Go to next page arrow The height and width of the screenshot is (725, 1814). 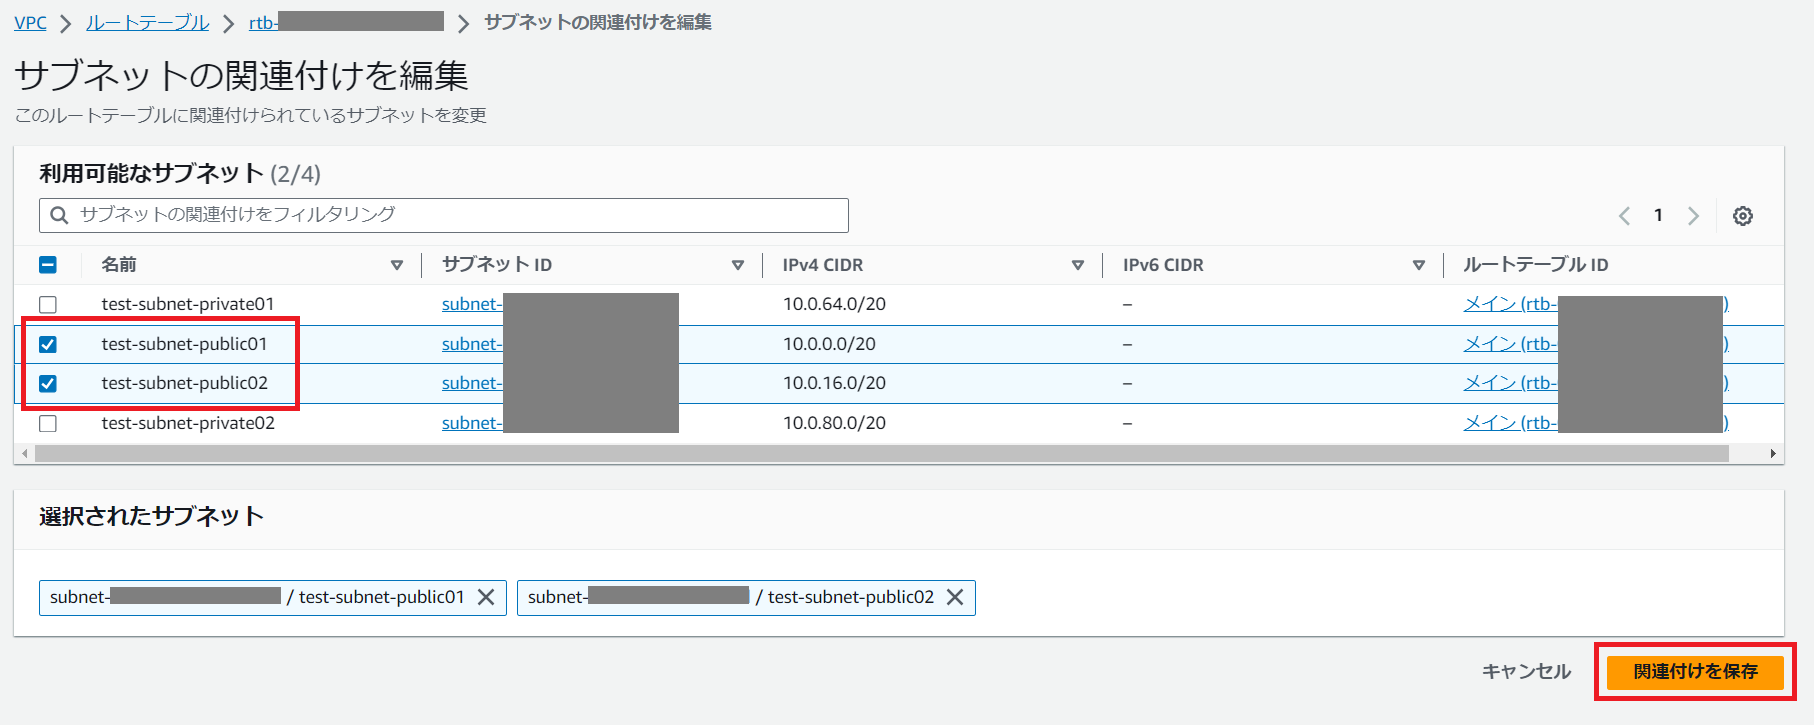pyautogui.click(x=1693, y=216)
